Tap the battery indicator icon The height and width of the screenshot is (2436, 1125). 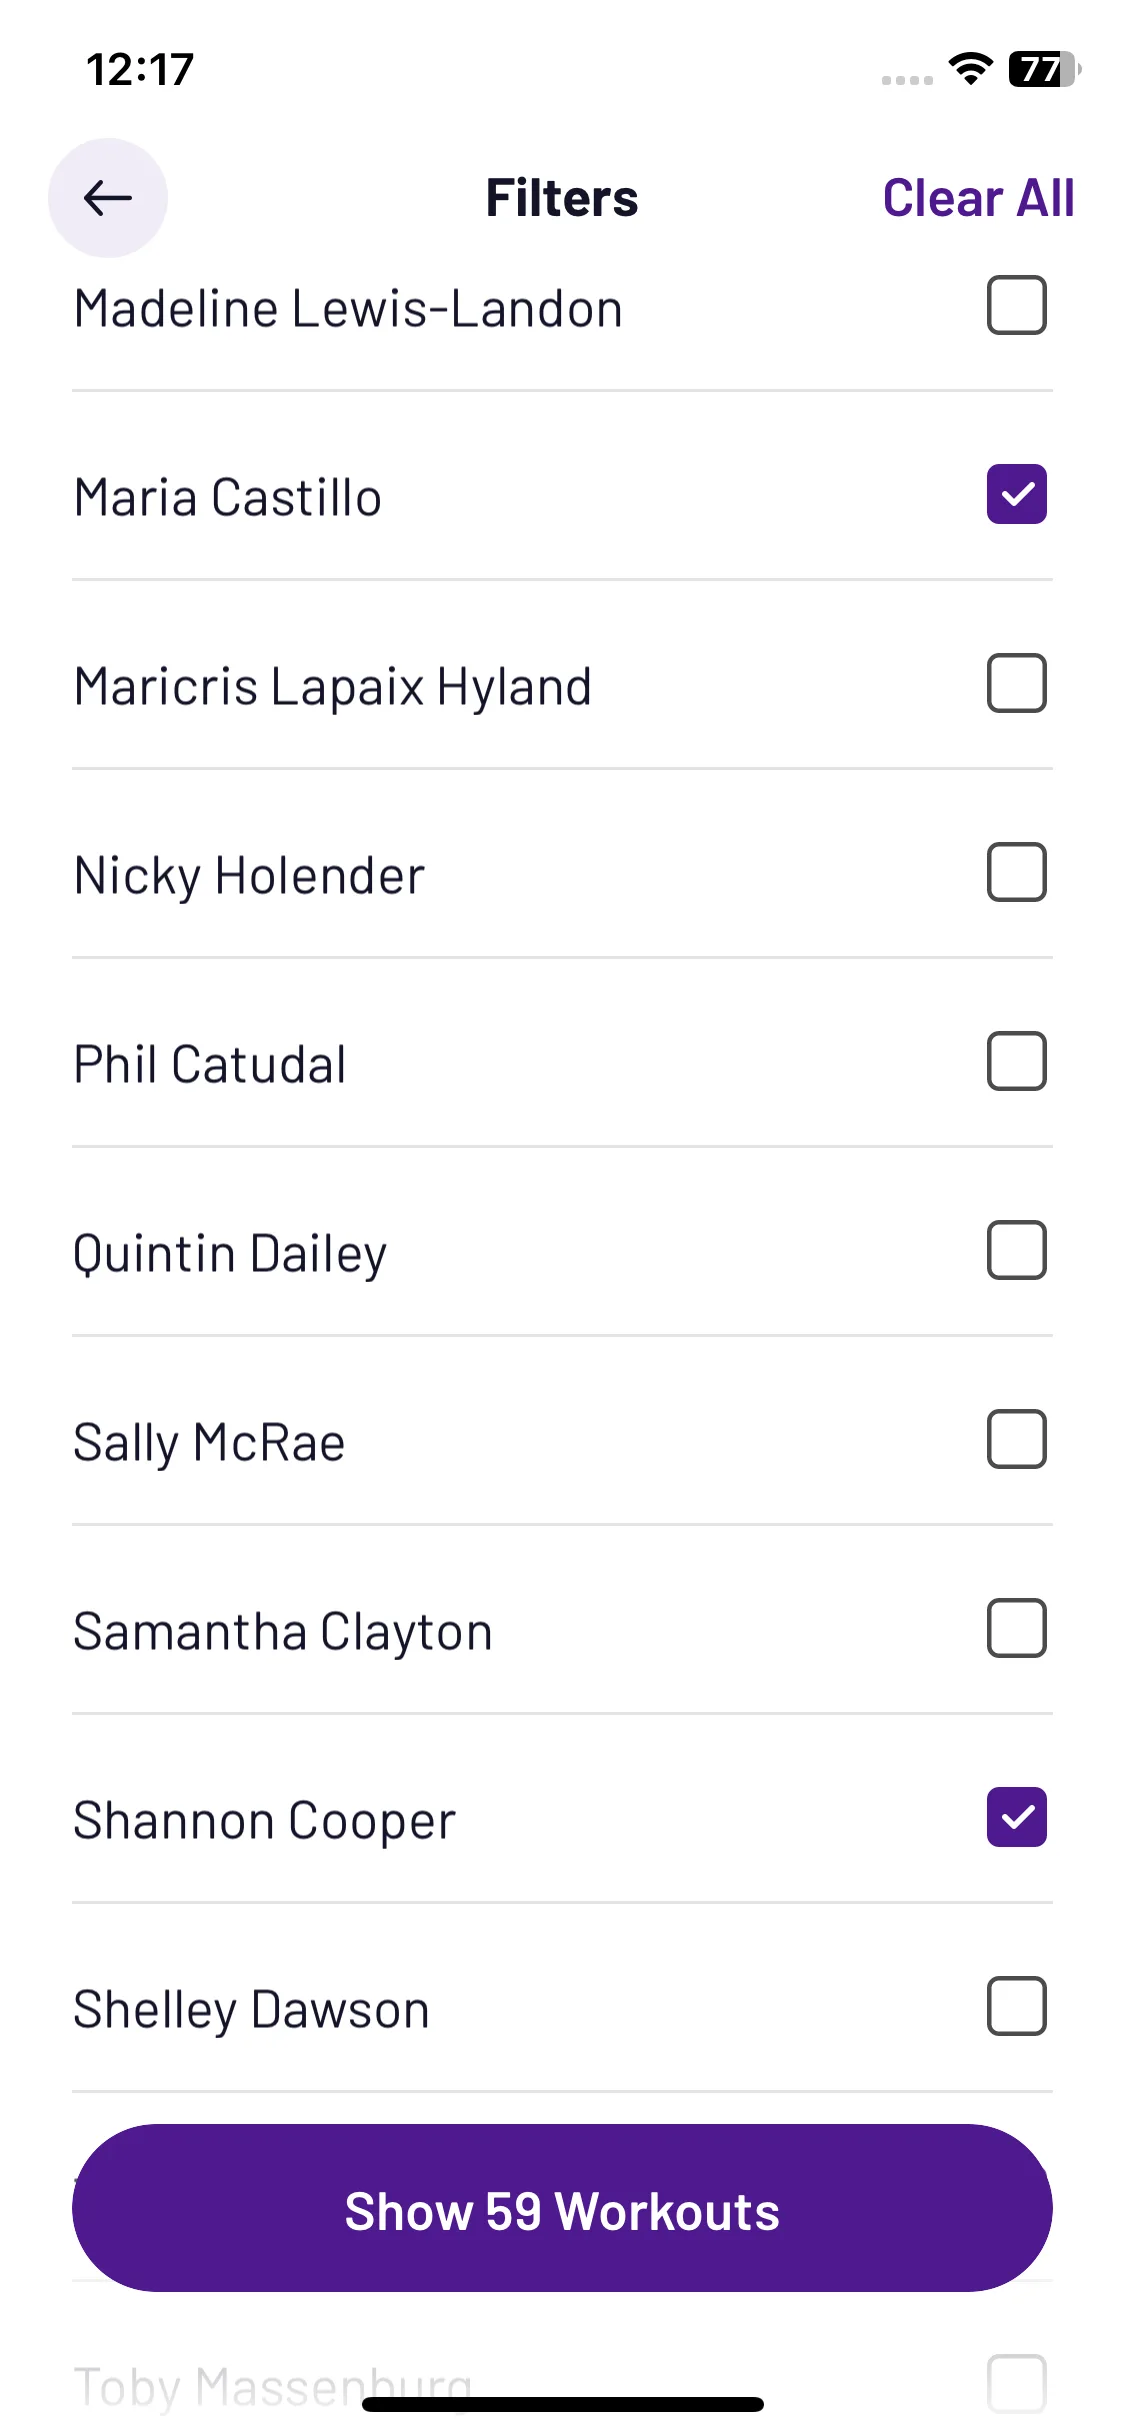tap(1045, 69)
